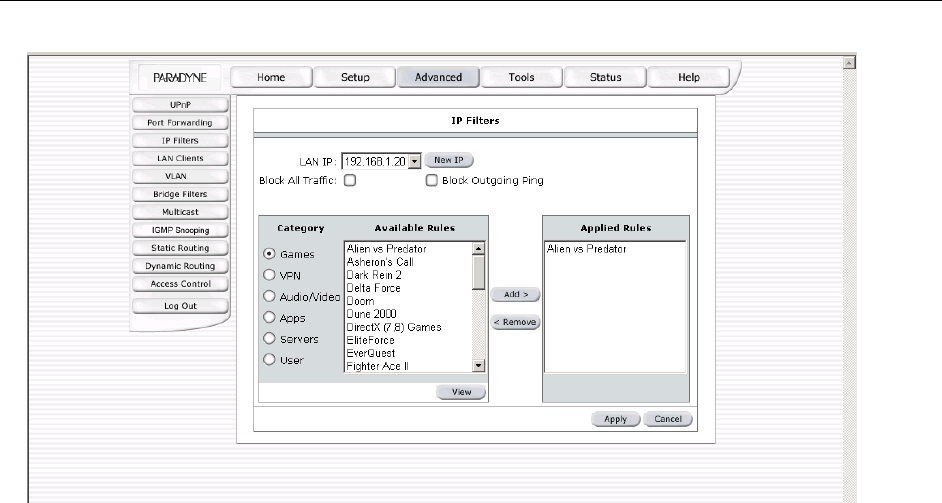942x503 pixels.
Task: Click the < Remove button
Action: click(x=515, y=322)
